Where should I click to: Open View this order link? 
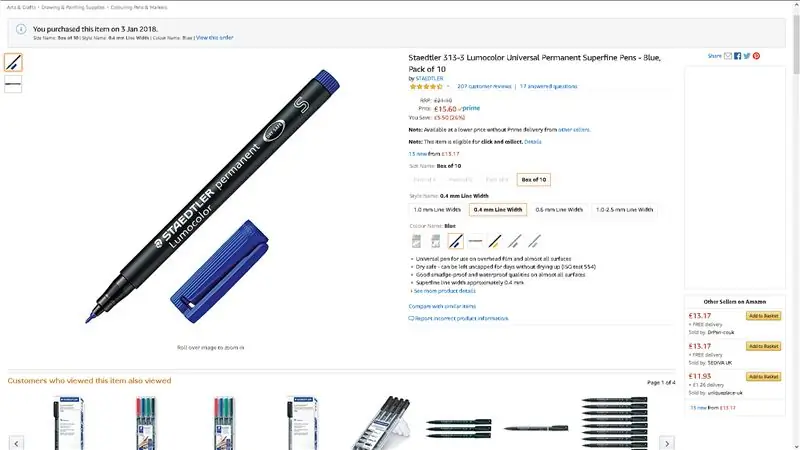click(x=215, y=38)
